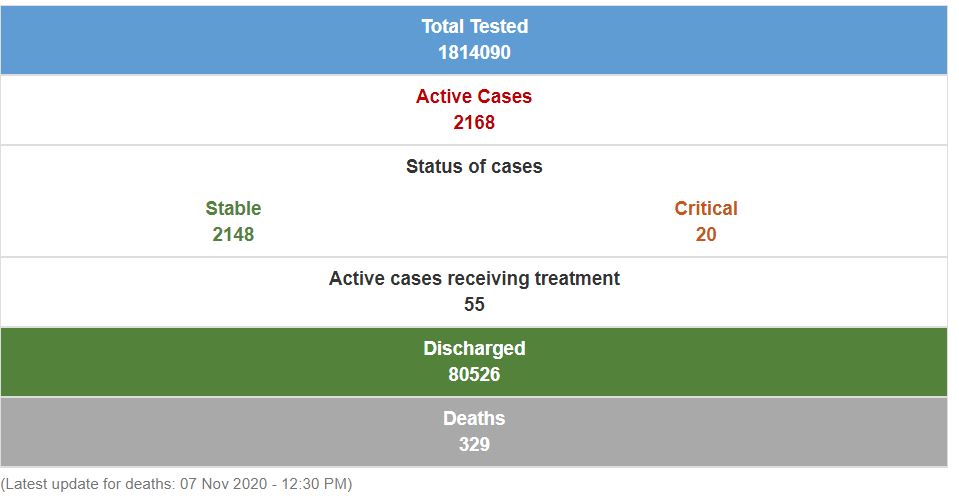Select the number 55 under treatment
Image resolution: width=959 pixels, height=499 pixels.
tap(474, 305)
